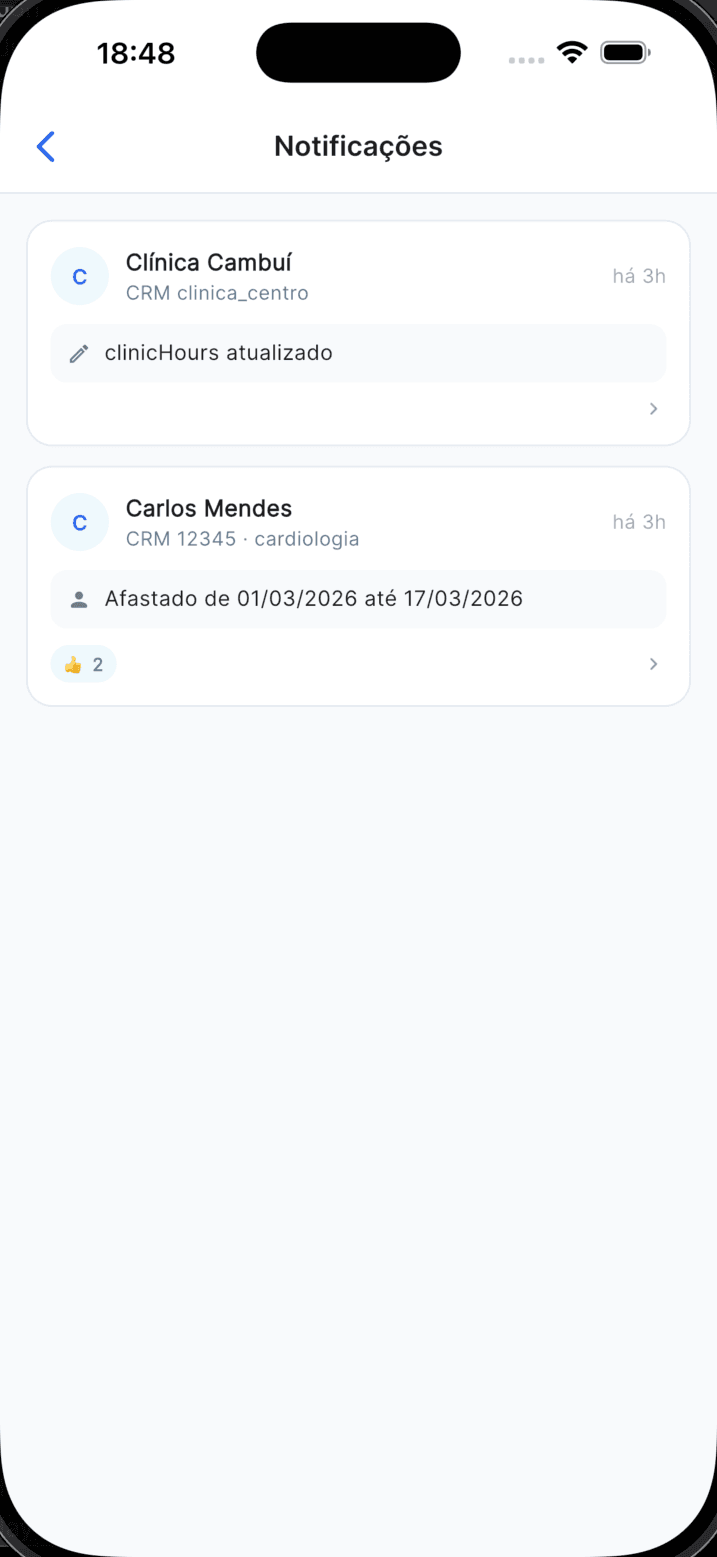Viewport: 717px width, 1557px height.
Task: Select the Notificações title
Action: click(x=358, y=146)
